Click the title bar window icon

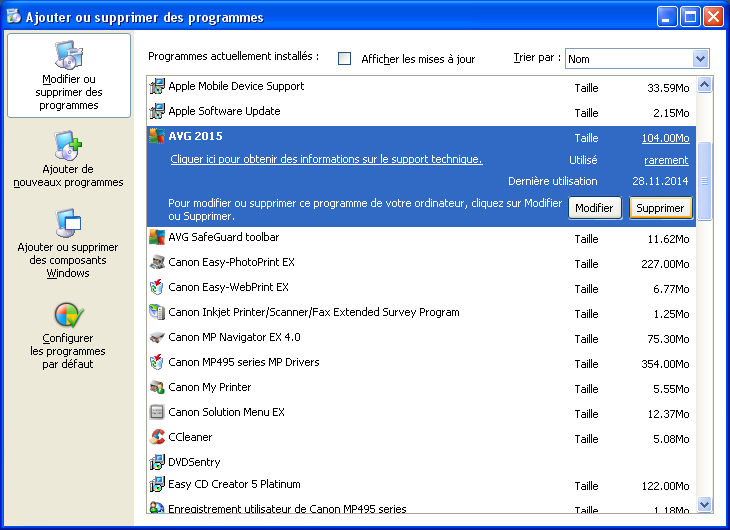pos(14,16)
